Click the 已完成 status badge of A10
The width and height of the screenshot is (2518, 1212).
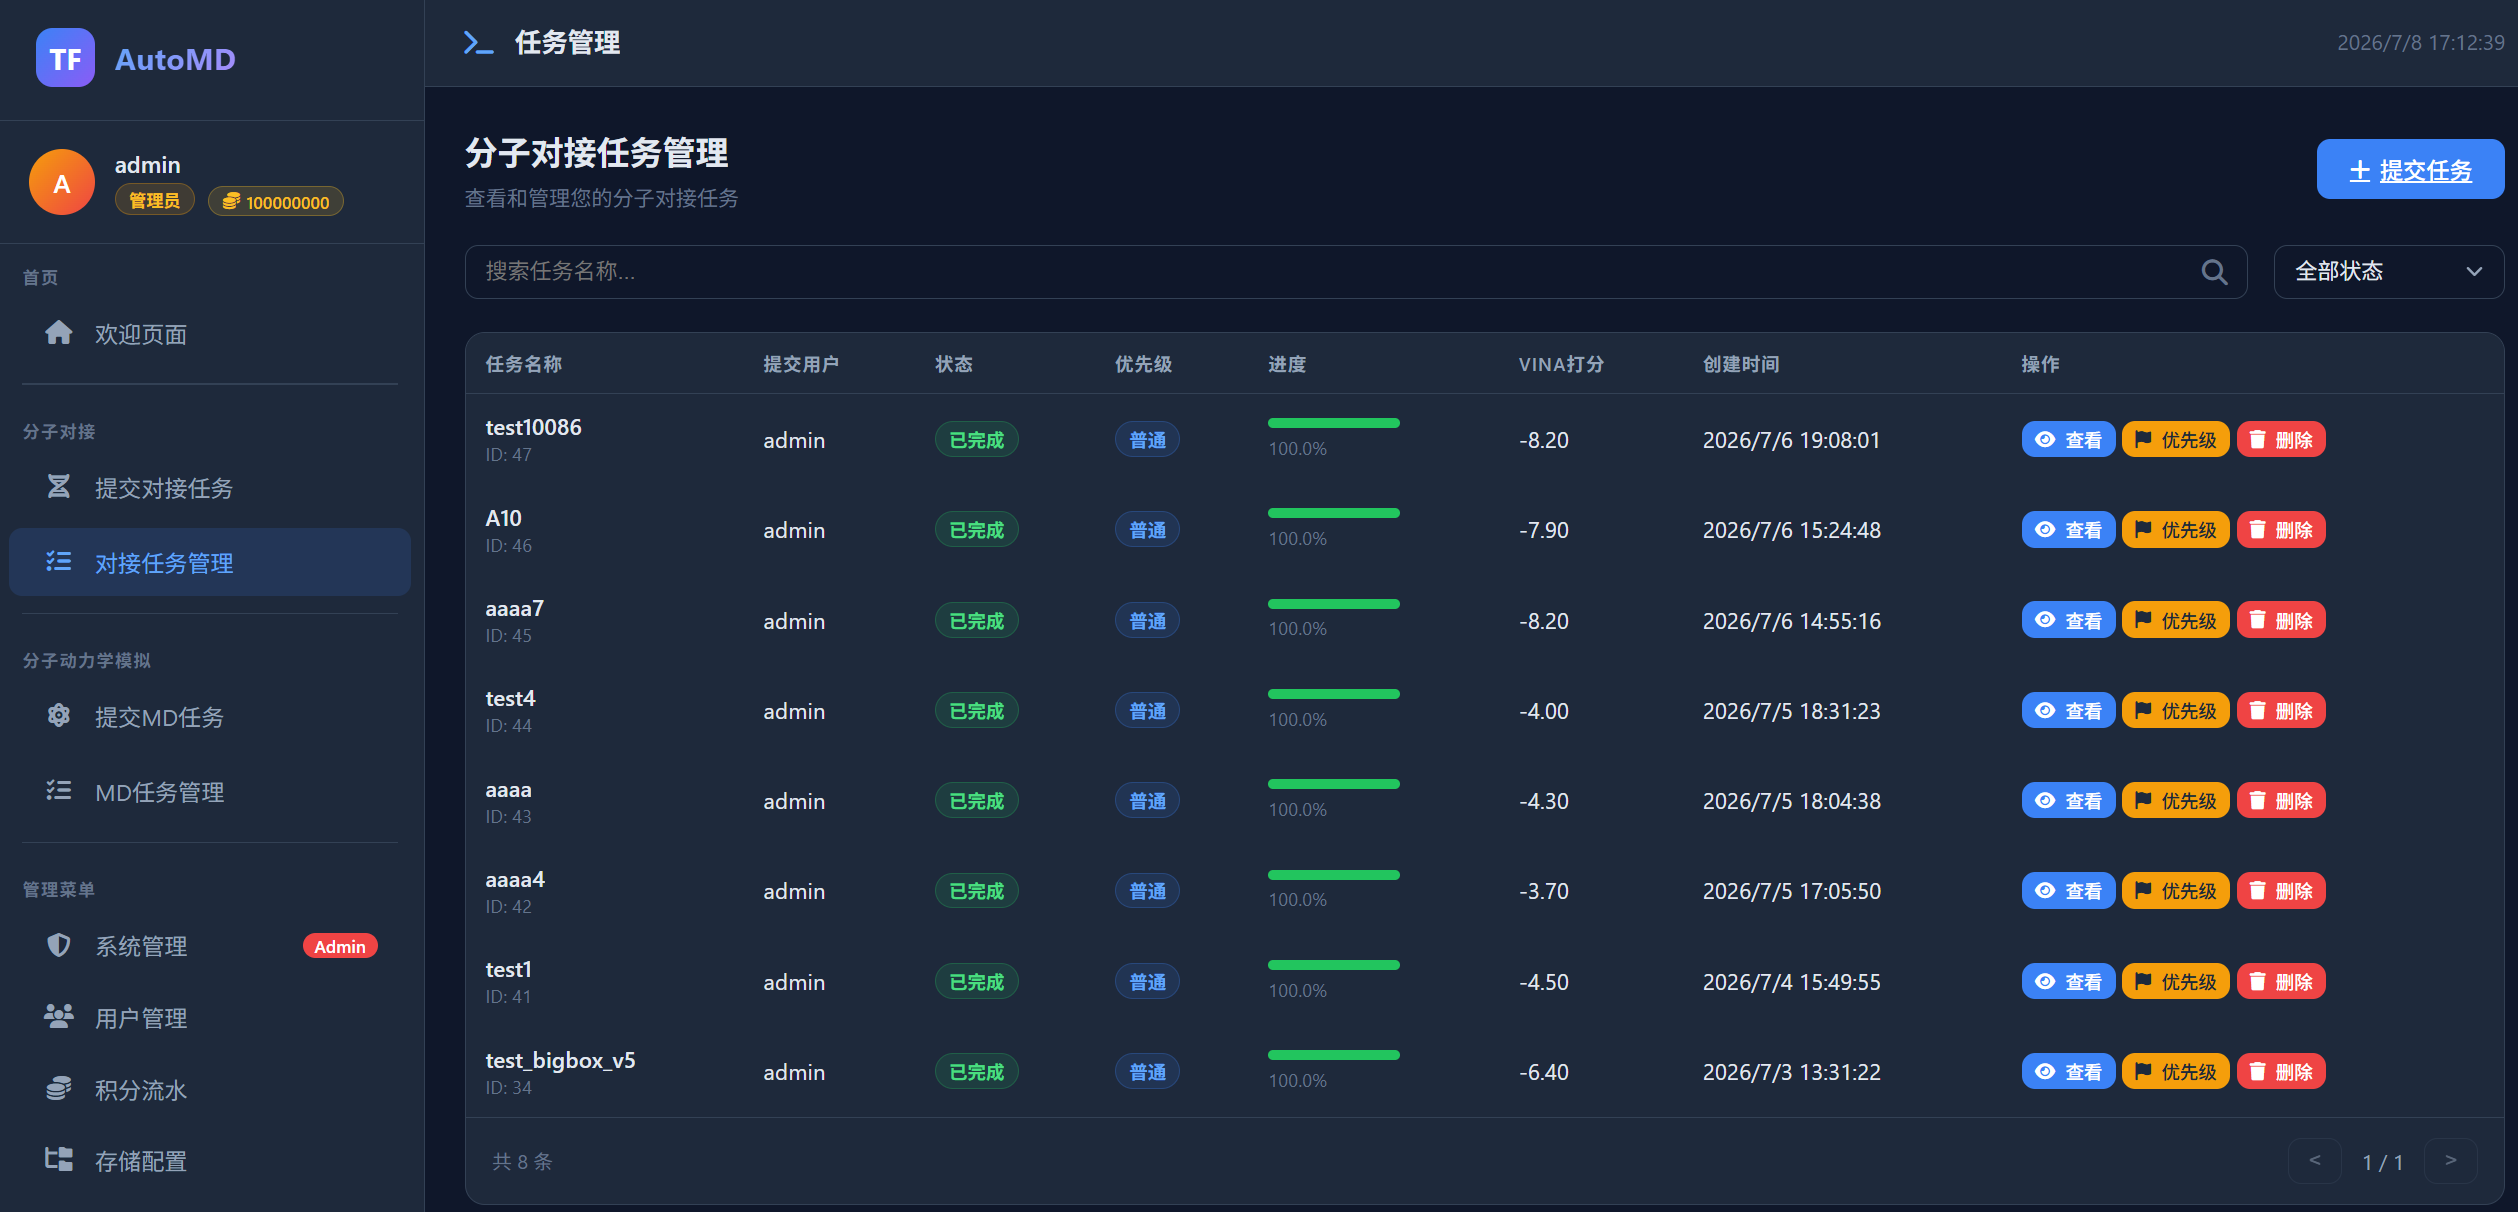click(976, 529)
